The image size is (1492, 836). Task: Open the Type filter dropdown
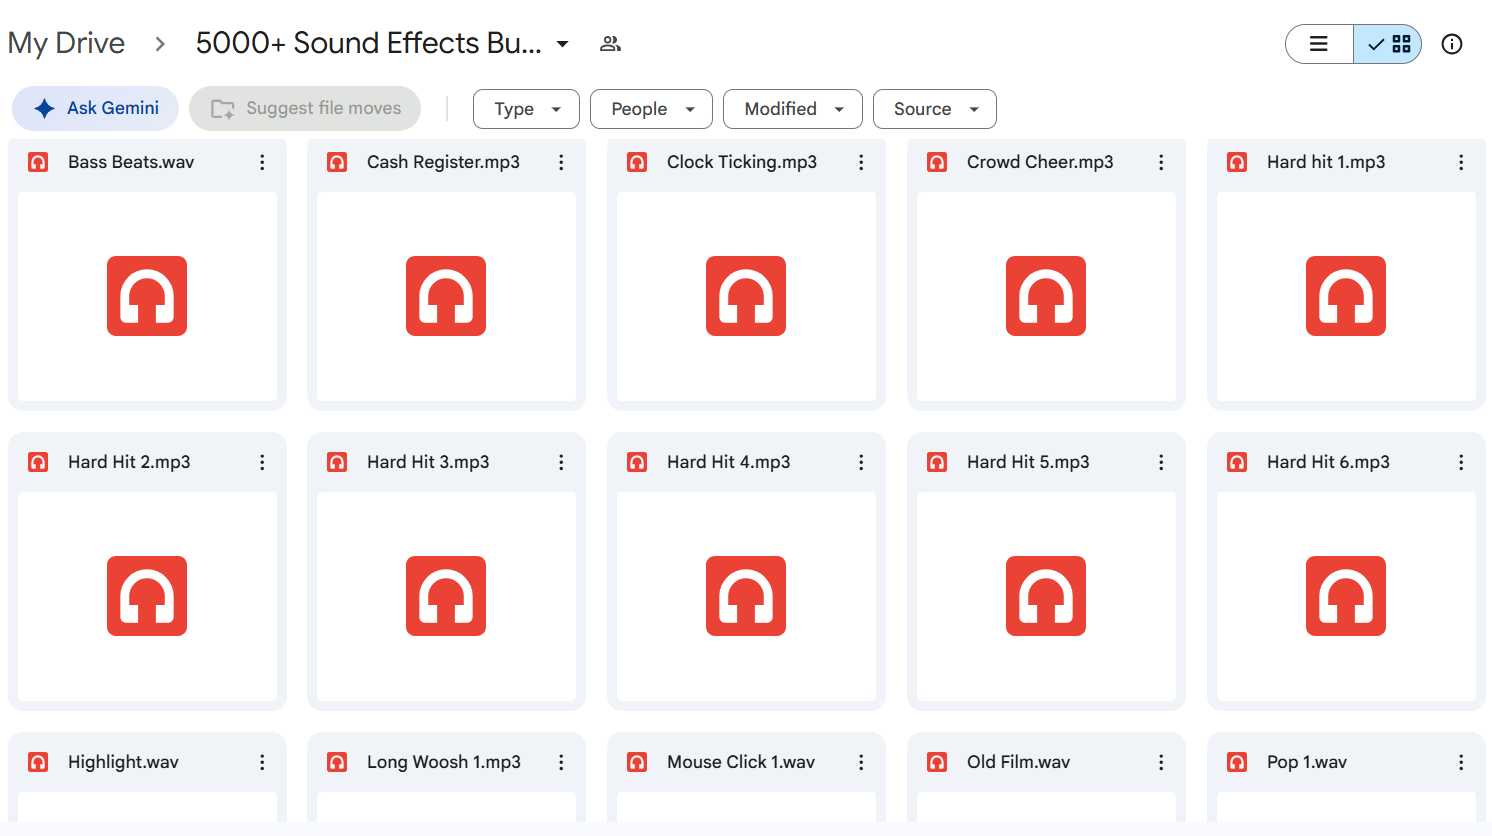pyautogui.click(x=526, y=109)
